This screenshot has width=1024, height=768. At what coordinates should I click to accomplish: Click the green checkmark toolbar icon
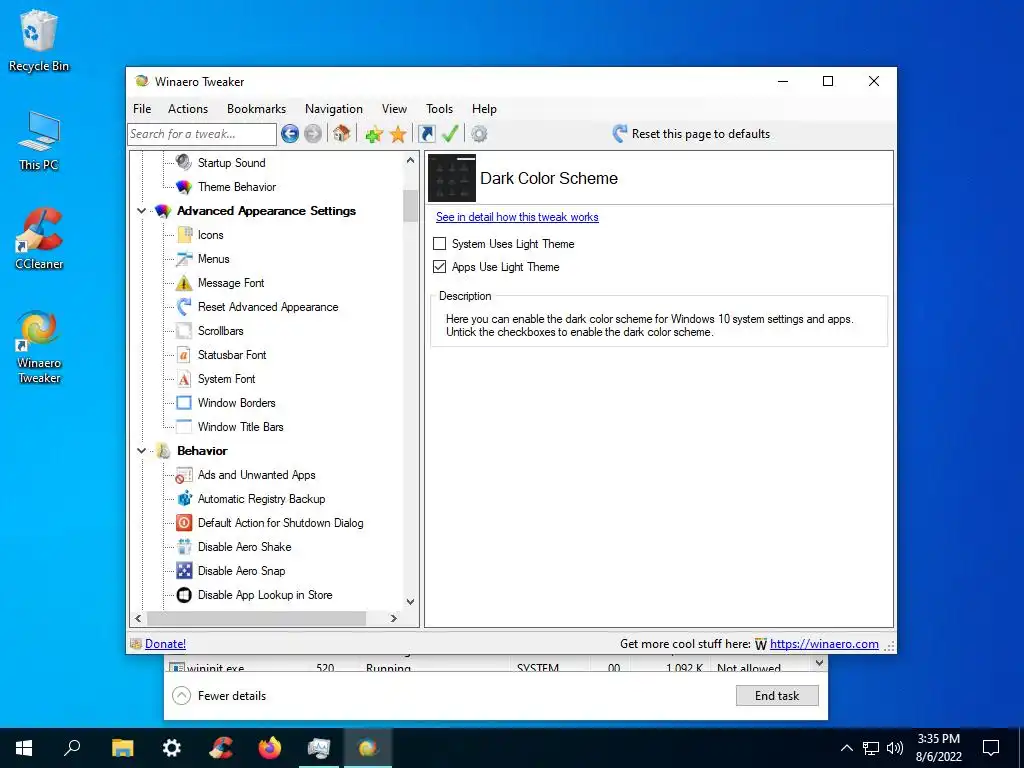tap(450, 134)
